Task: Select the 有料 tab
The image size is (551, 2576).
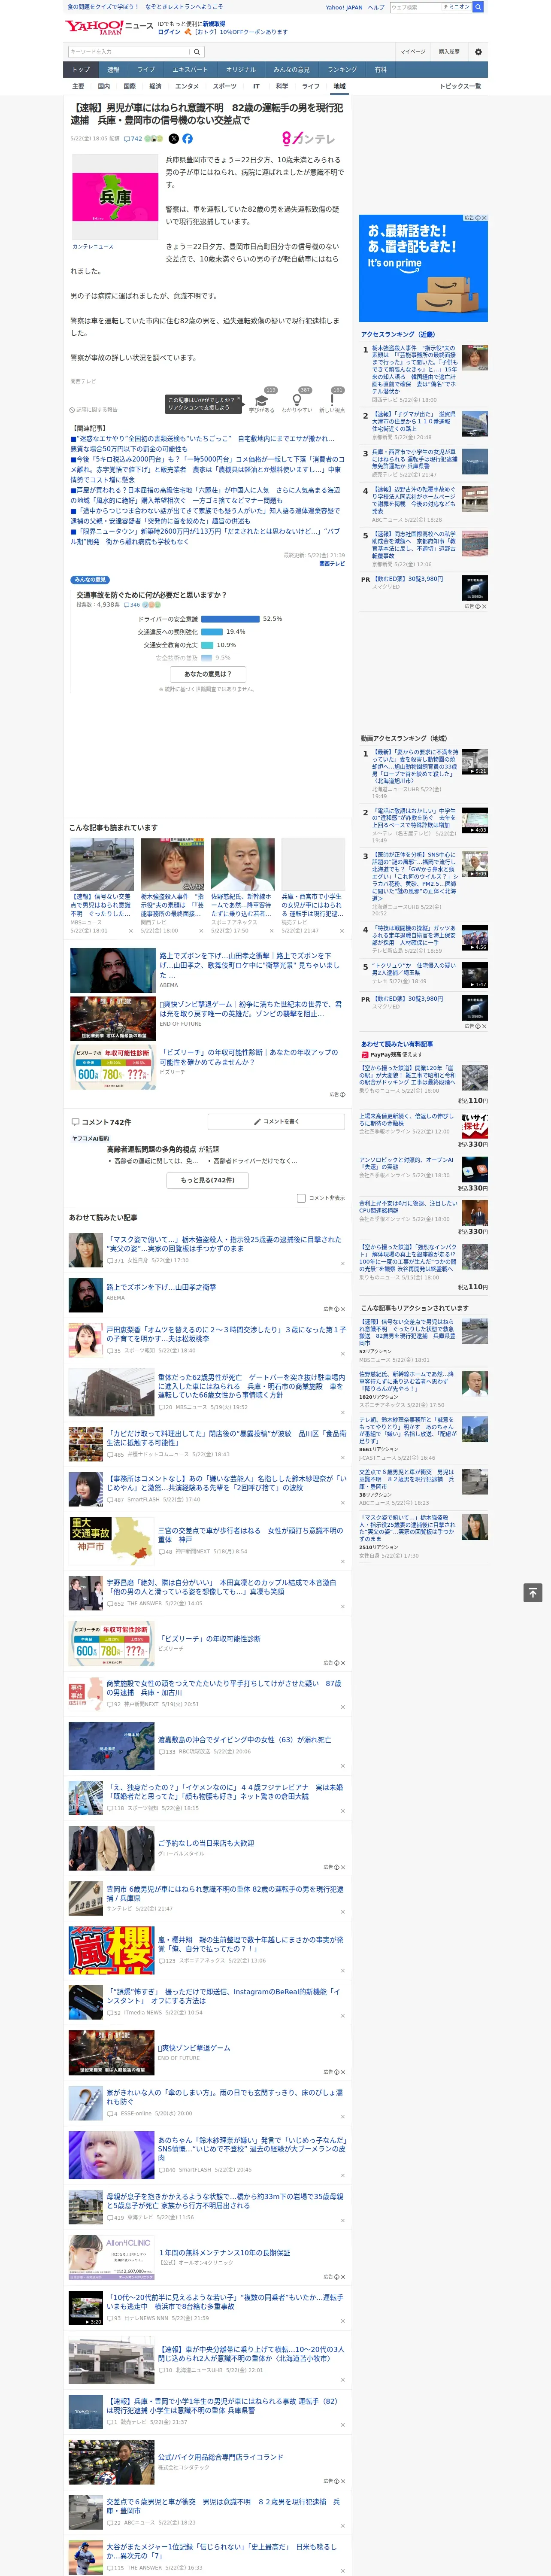Action: pyautogui.click(x=380, y=70)
